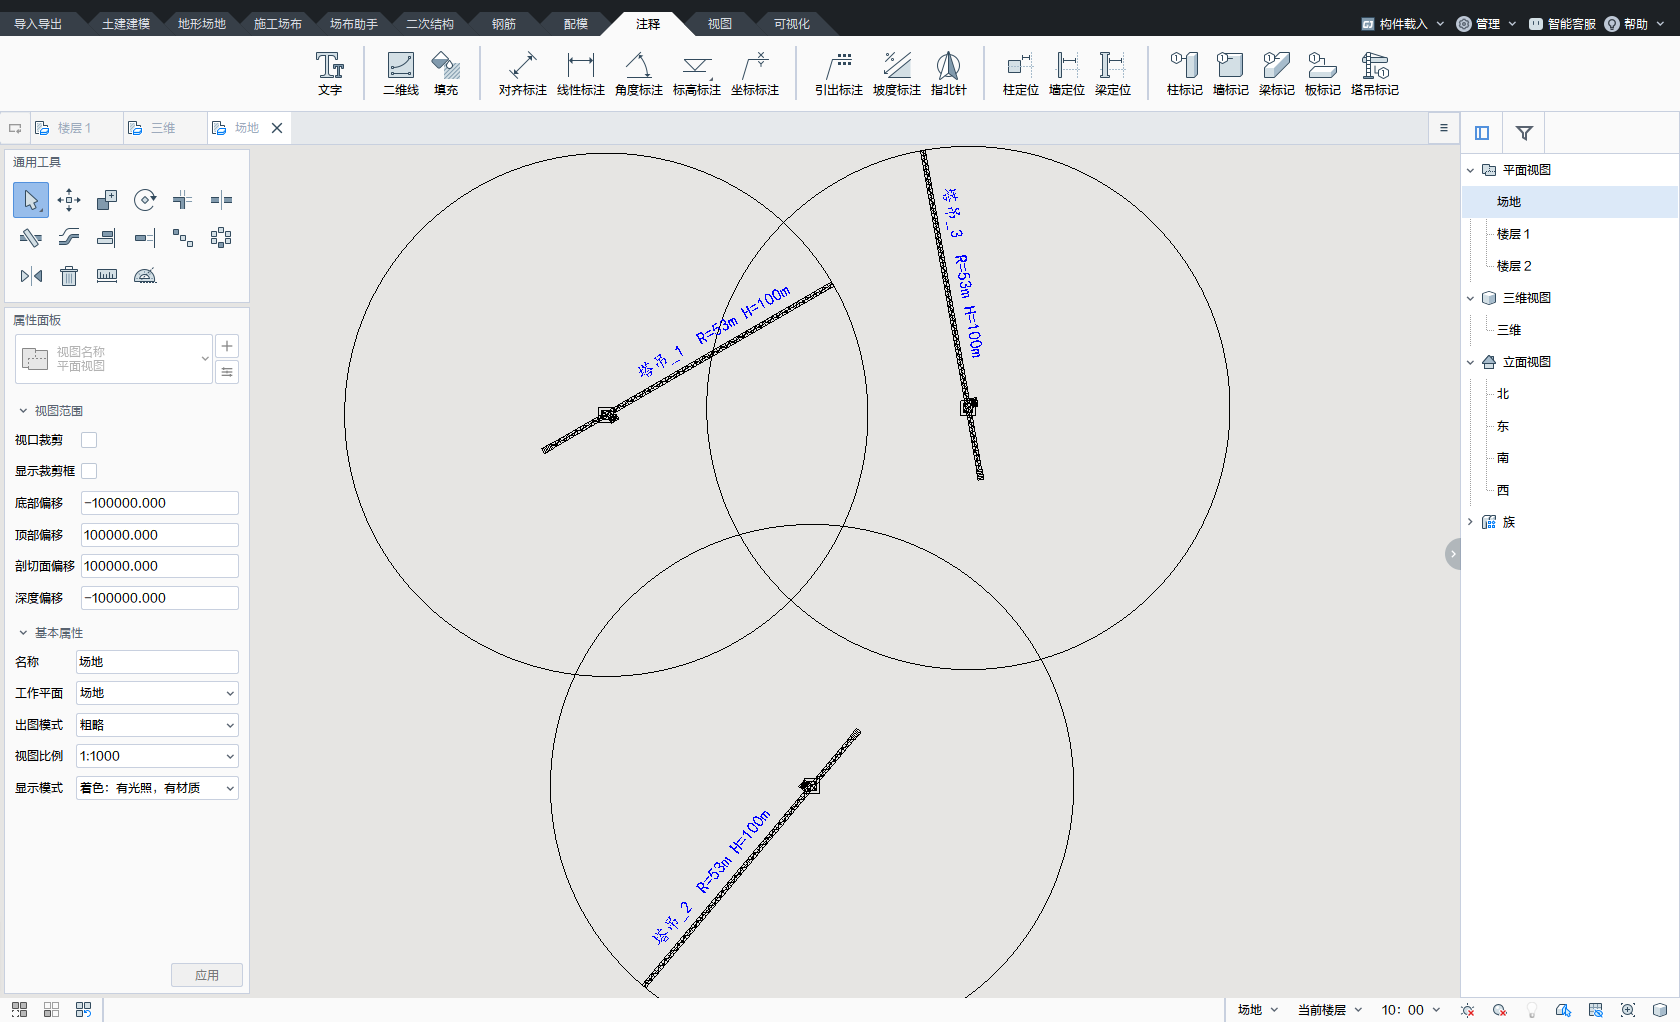Collapse the 立面视图 tree node
This screenshot has width=1680, height=1022.
tap(1470, 362)
